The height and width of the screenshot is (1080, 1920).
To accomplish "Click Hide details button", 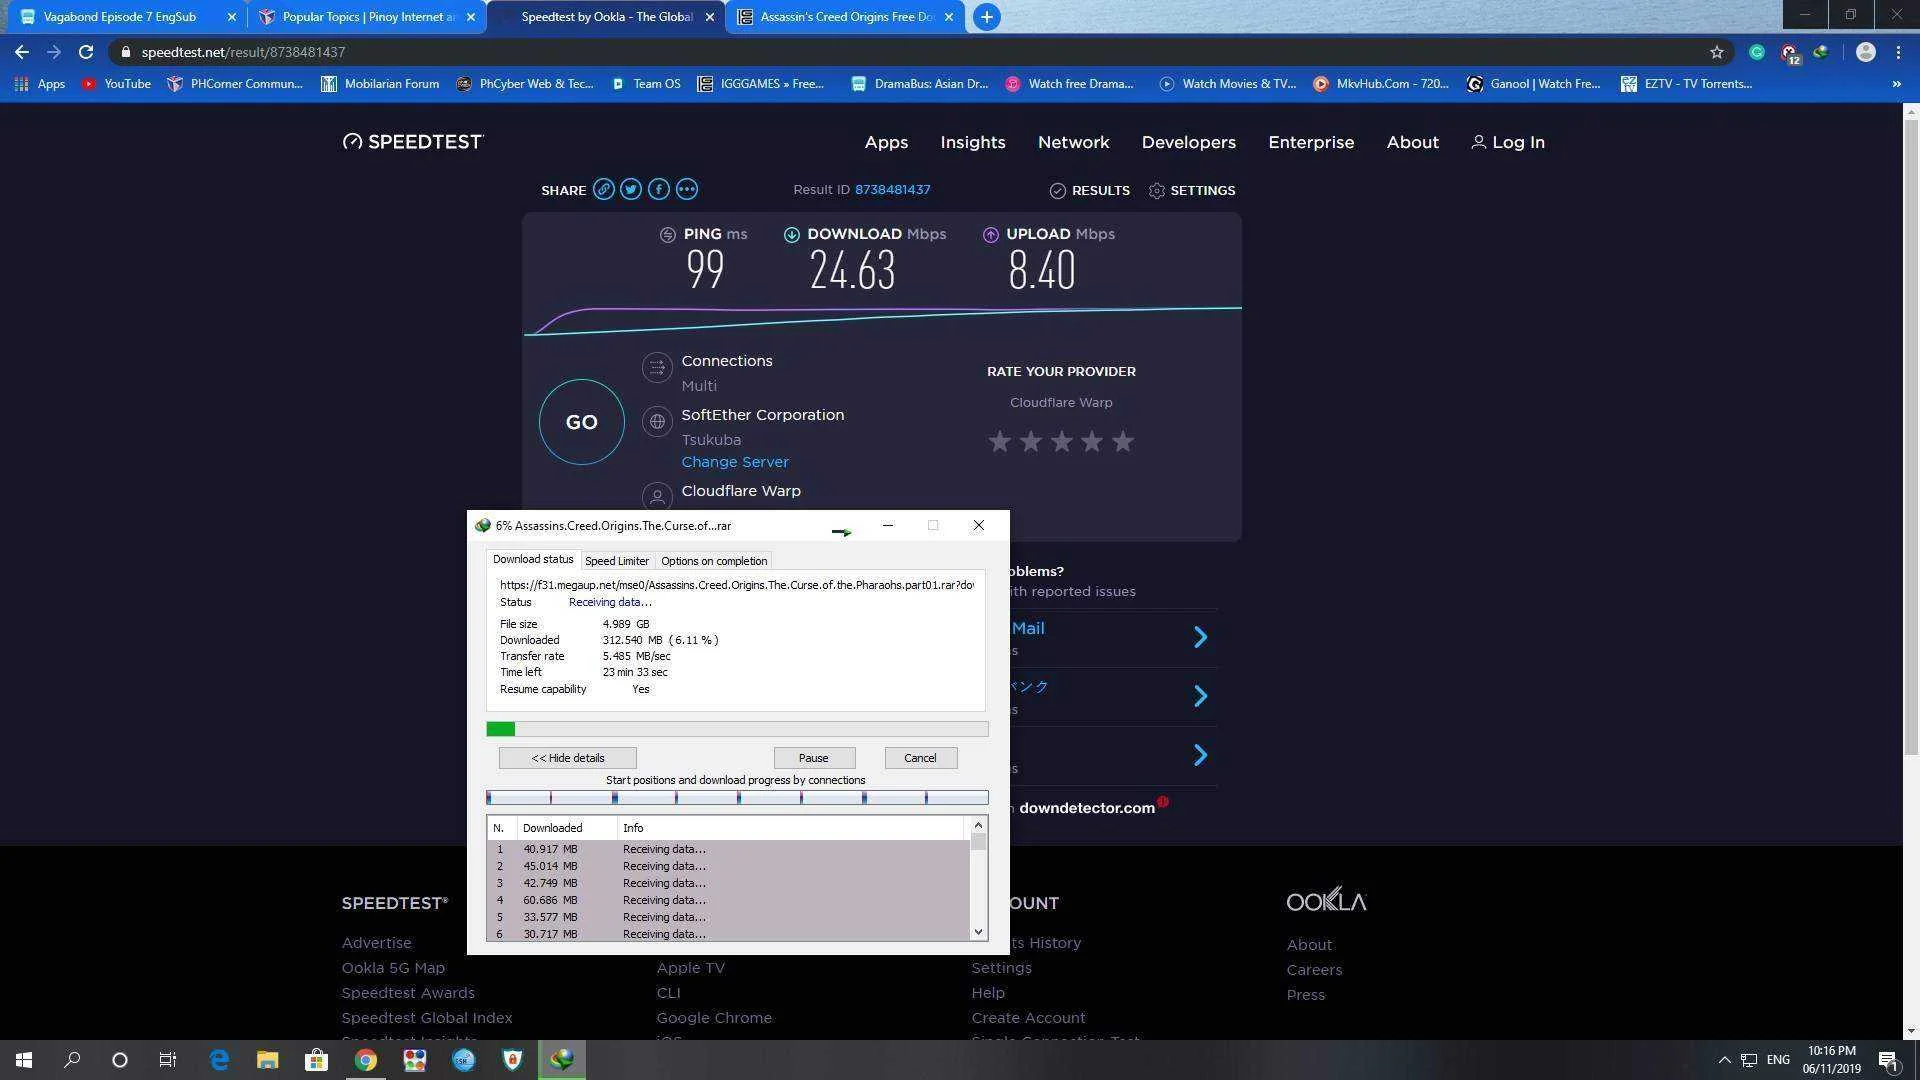I will (x=567, y=758).
